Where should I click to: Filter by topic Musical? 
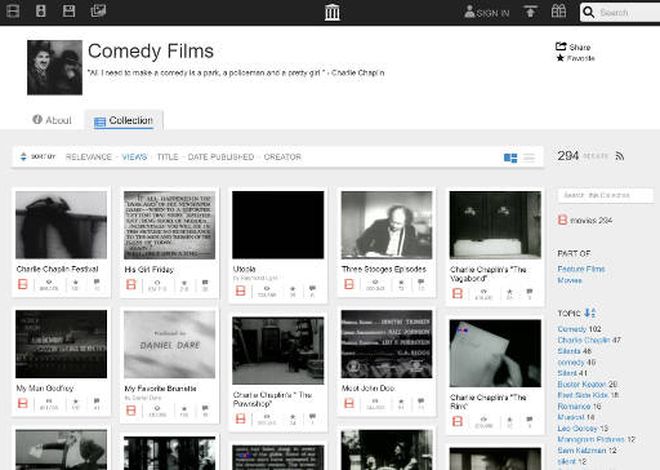tap(571, 417)
